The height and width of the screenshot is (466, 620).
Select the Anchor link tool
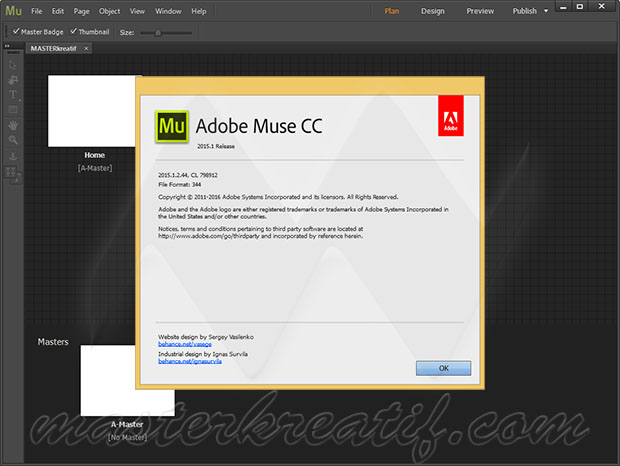pyautogui.click(x=13, y=156)
